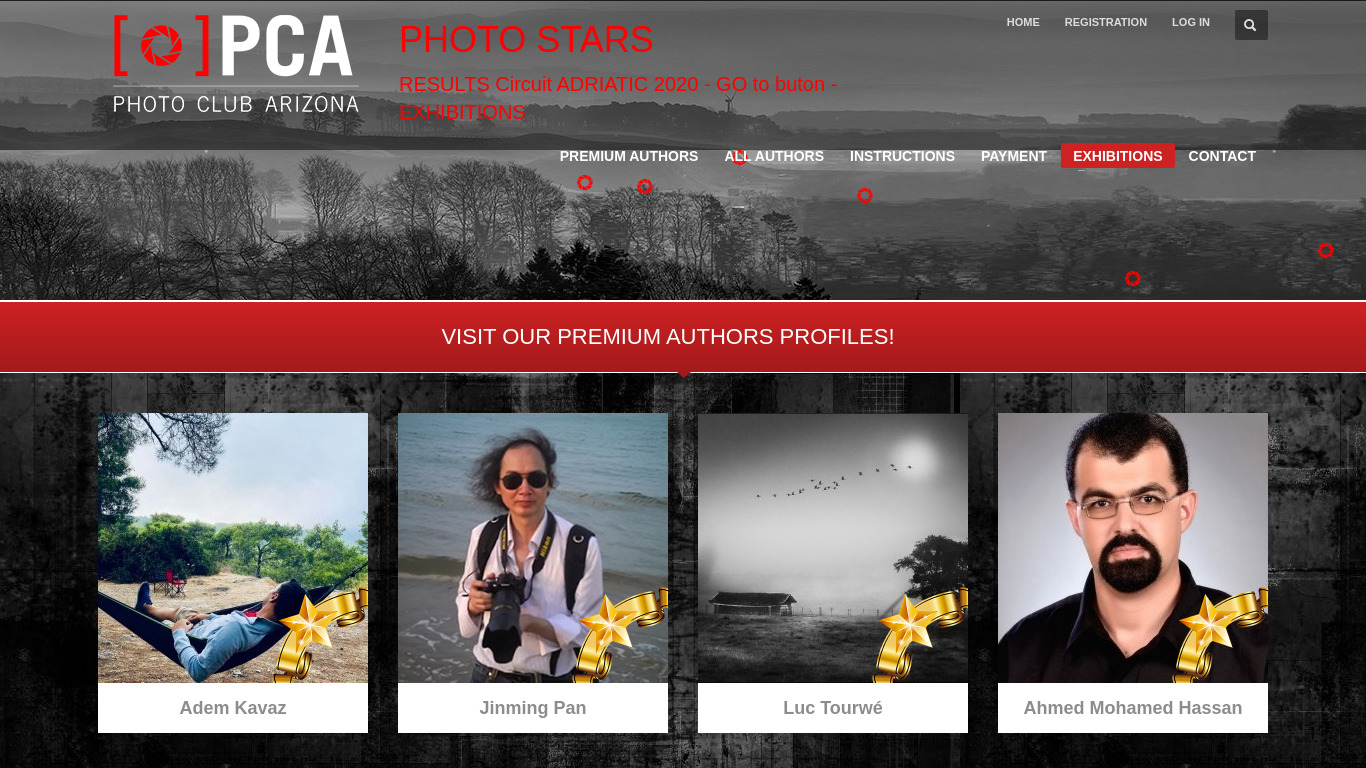Click the Ahmed Mohamed Hassan name label
Image resolution: width=1366 pixels, height=768 pixels.
coord(1133,708)
